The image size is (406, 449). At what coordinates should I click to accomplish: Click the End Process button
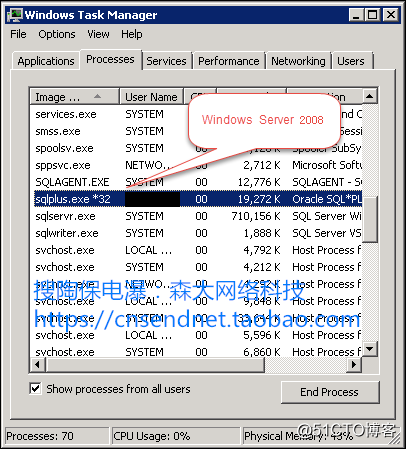[330, 392]
